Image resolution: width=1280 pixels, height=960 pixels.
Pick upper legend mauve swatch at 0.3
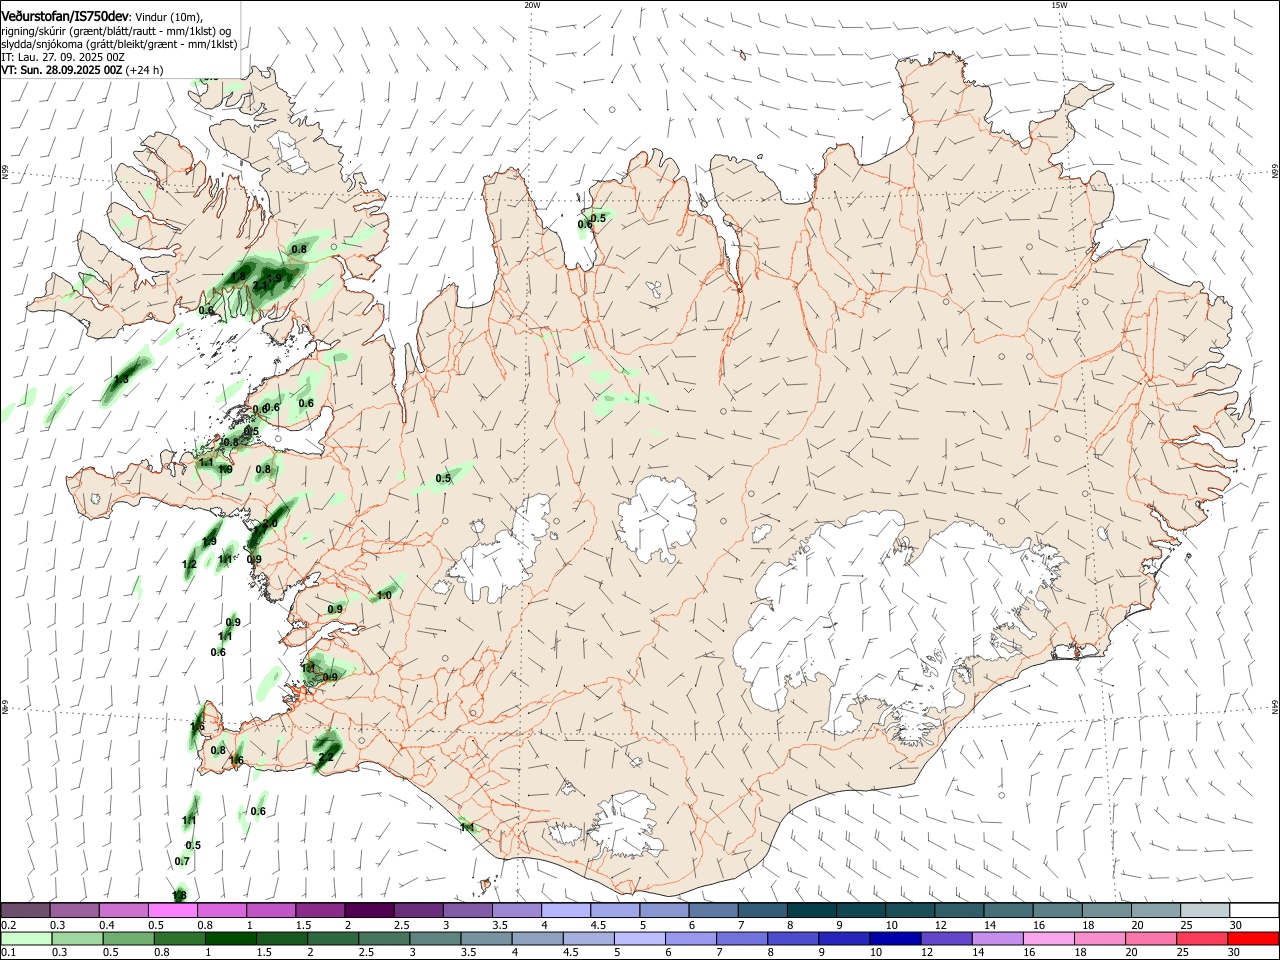pos(74,910)
